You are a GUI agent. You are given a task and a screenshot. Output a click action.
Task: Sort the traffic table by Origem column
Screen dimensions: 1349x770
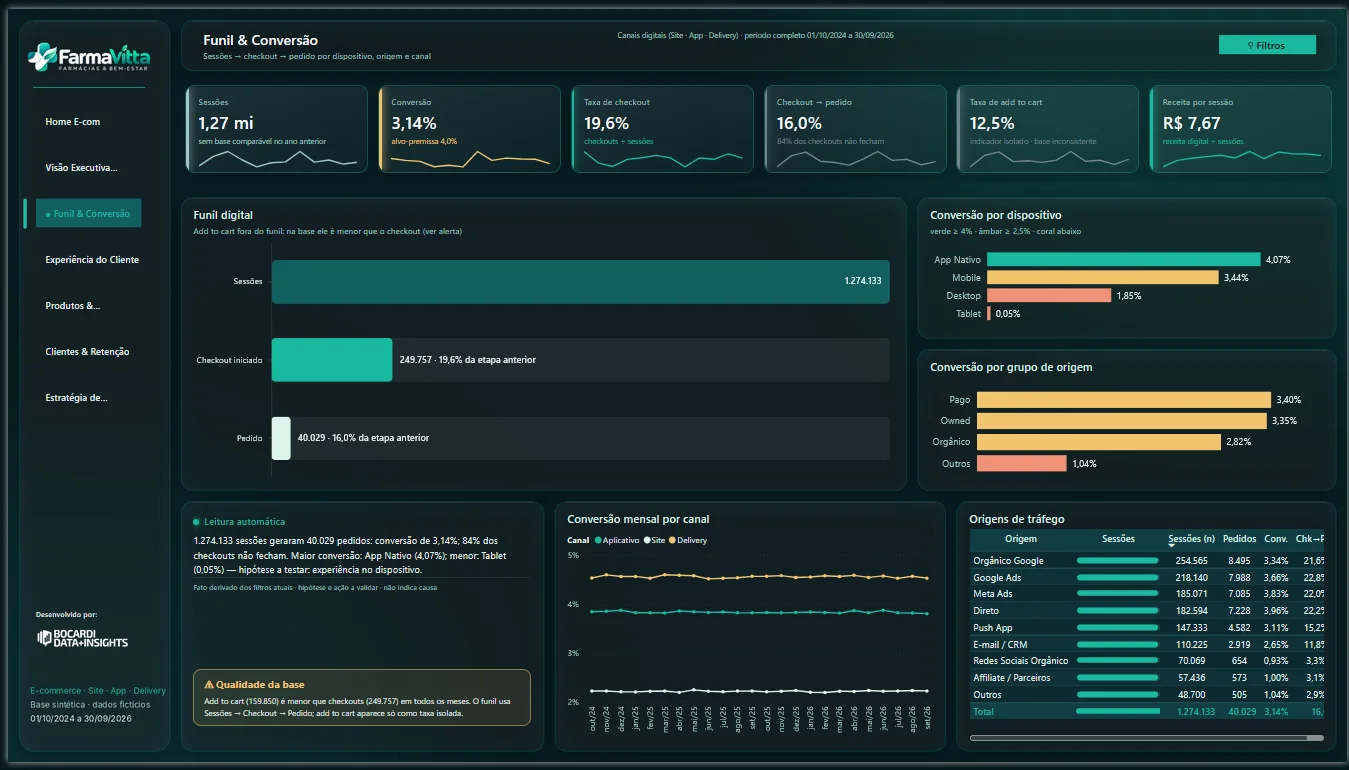click(x=1021, y=539)
